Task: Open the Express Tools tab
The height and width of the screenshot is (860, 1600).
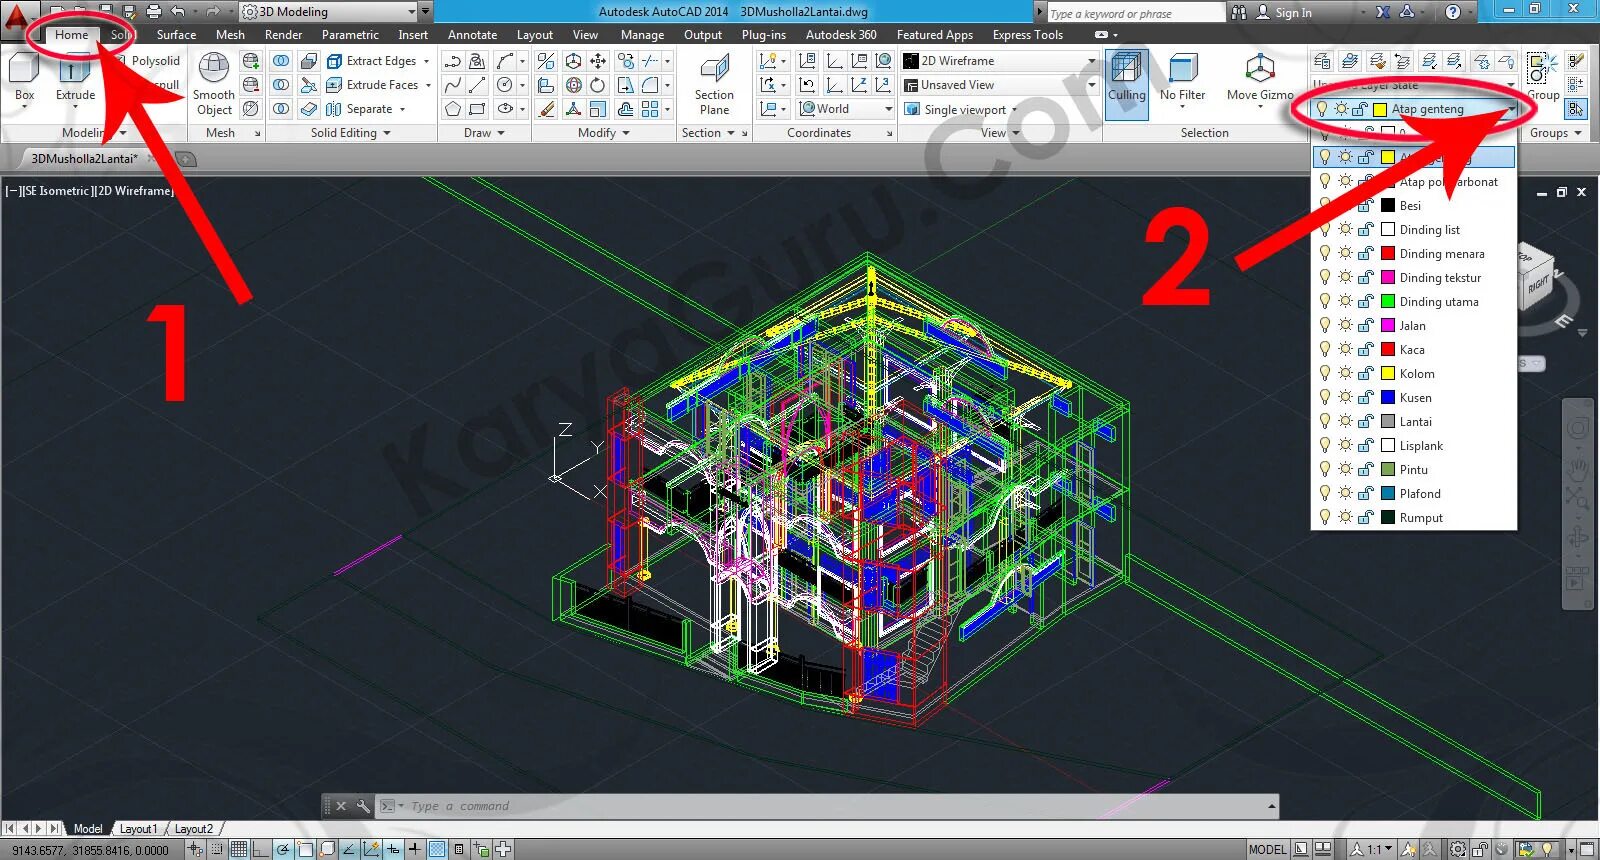Action: (x=1027, y=35)
